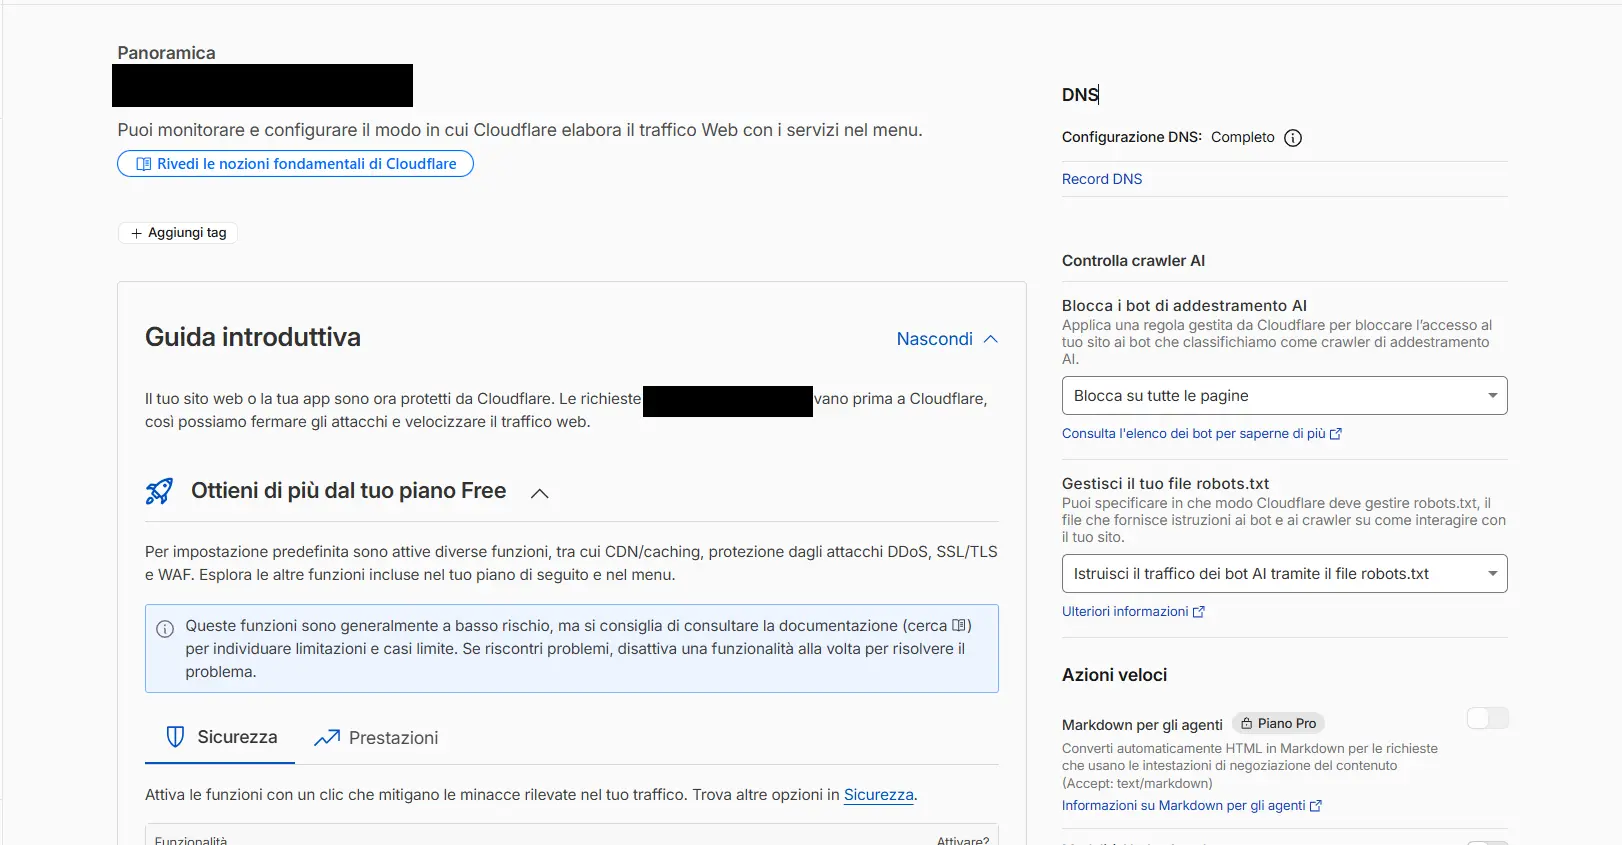Click the 'Azioni veloci' heading
The image size is (1622, 845).
click(x=1114, y=675)
